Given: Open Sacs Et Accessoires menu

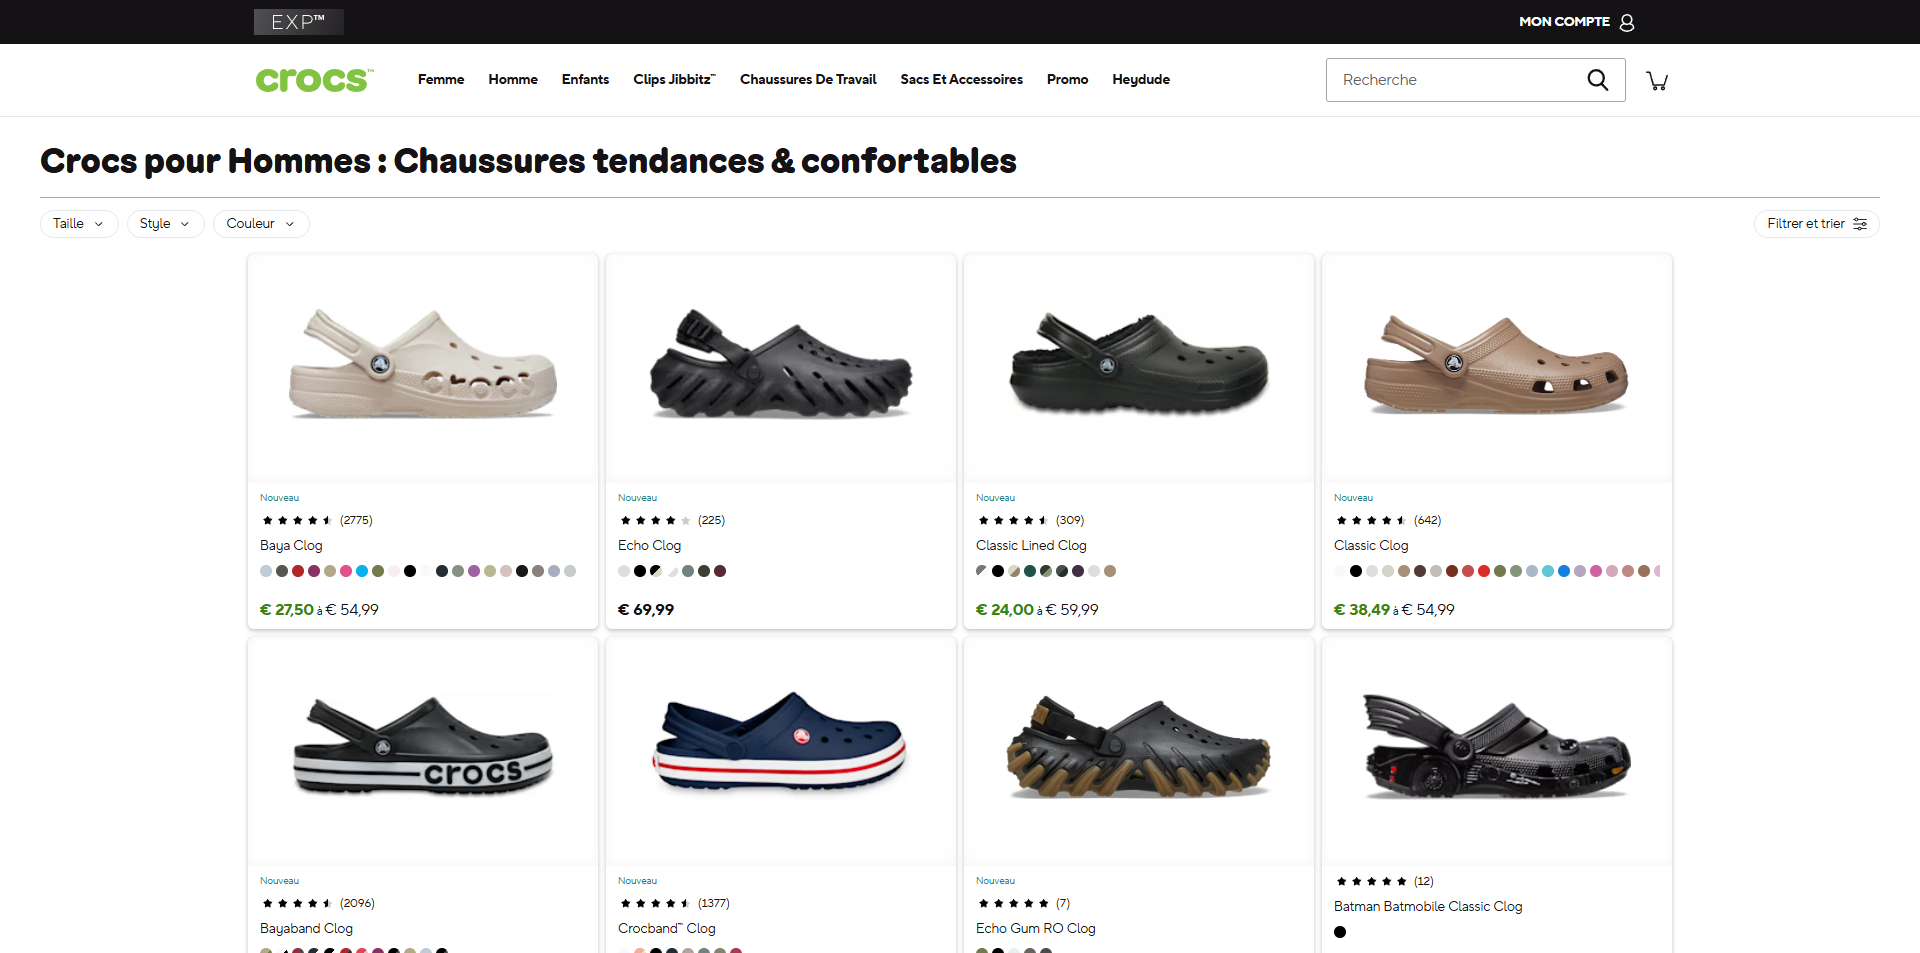Looking at the screenshot, I should pos(961,79).
